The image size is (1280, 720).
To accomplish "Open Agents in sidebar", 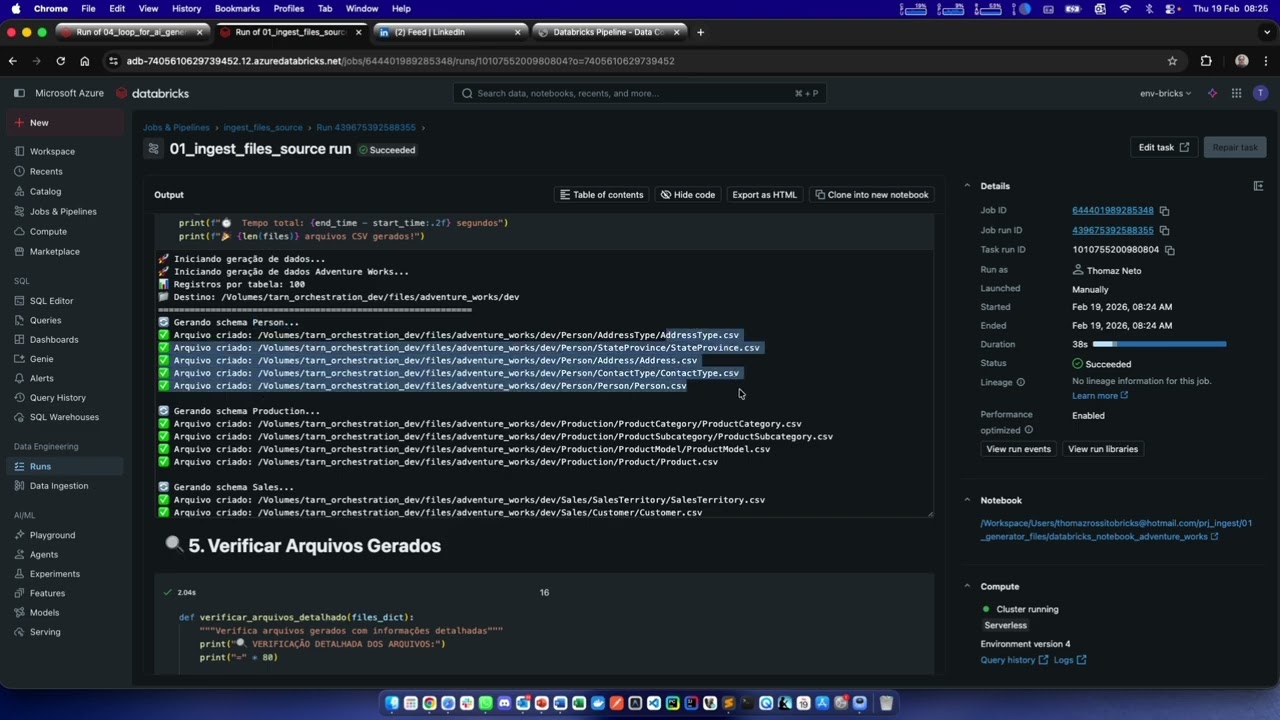I will [x=44, y=555].
